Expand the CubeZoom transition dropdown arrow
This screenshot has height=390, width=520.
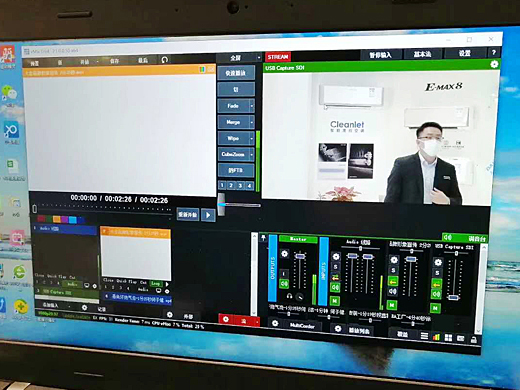coord(252,155)
